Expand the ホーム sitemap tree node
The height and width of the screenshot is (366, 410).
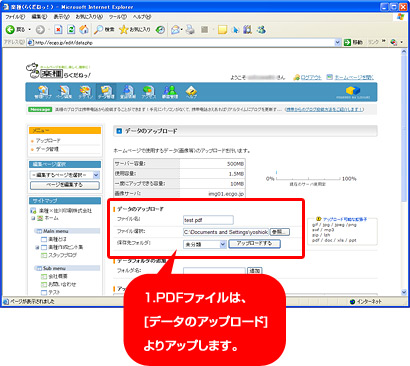[x=33, y=218]
